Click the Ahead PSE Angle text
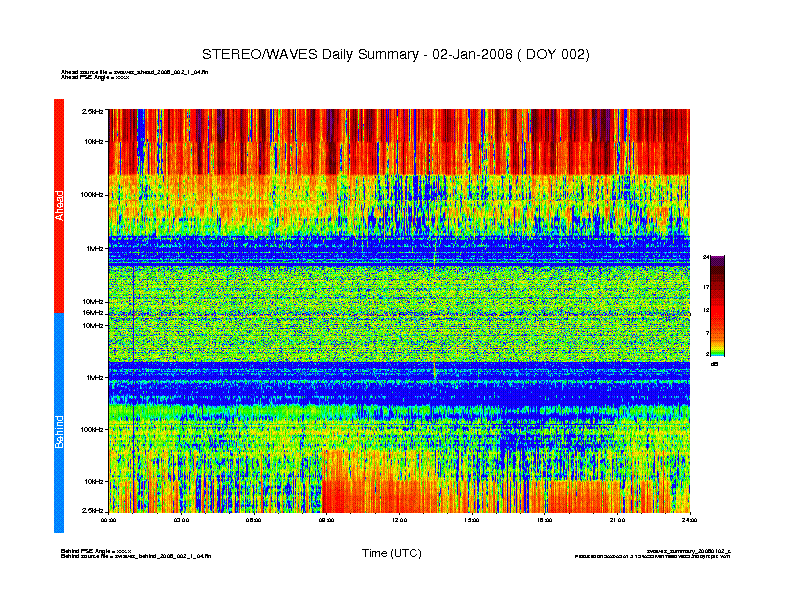792x612 pixels. click(x=95, y=77)
